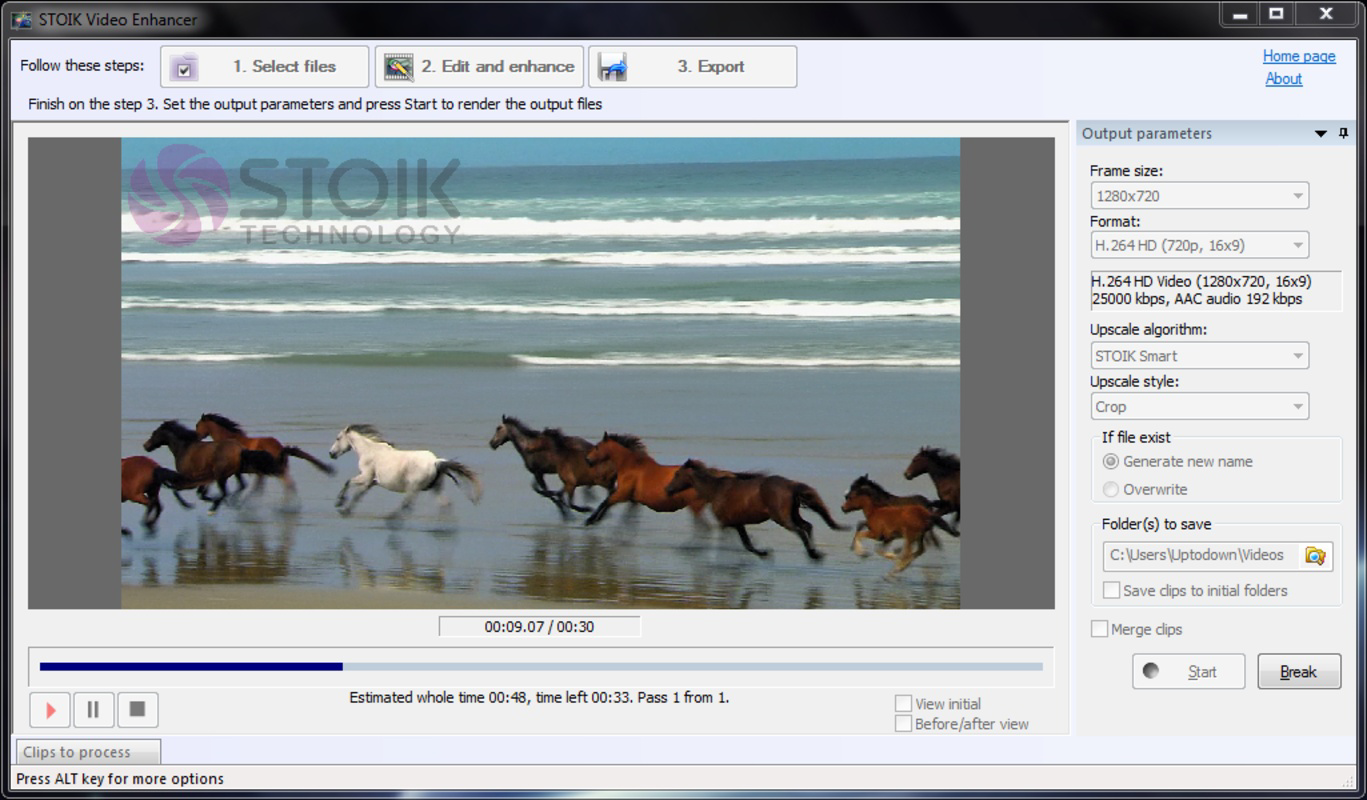Select the Overwrite option
1367x800 pixels.
1145,490
